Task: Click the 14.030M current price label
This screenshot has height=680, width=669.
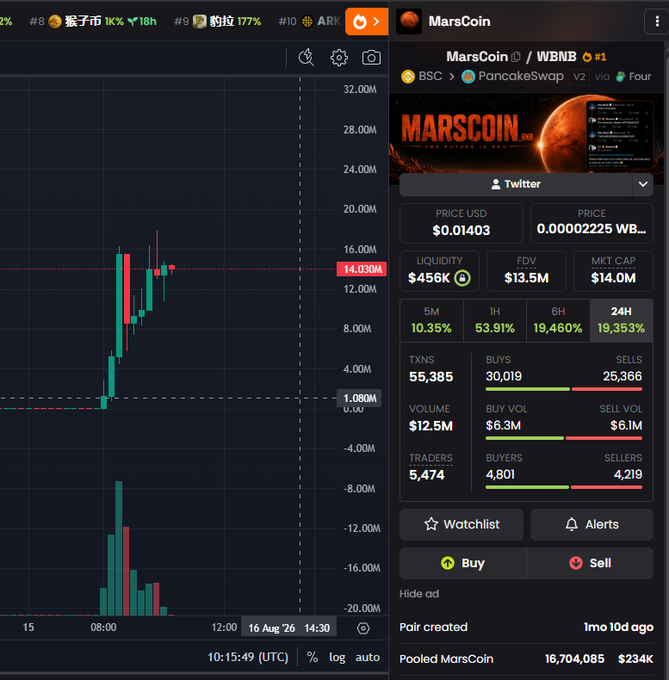Action: 362,269
